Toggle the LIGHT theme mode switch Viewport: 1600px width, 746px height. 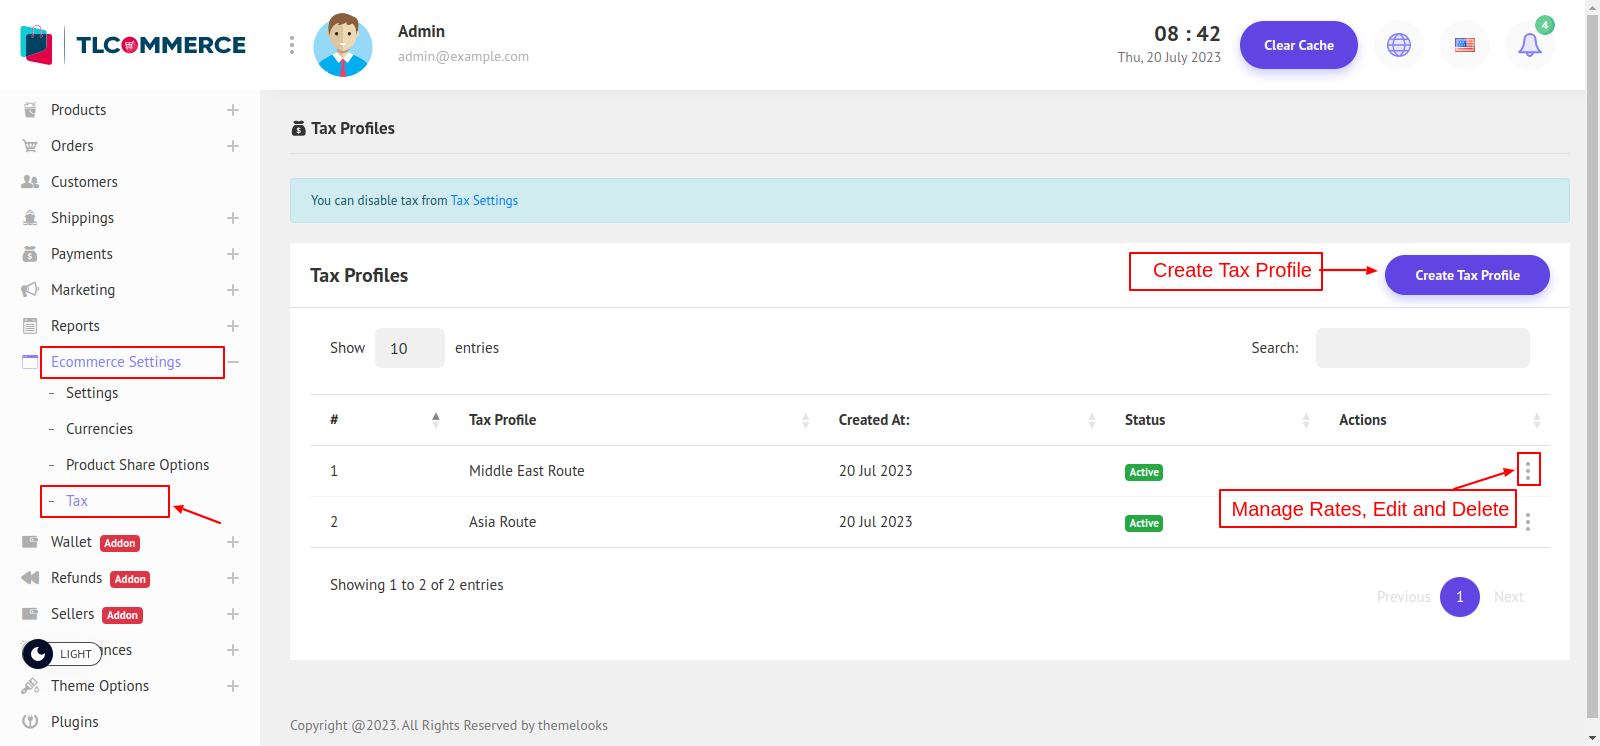pos(61,653)
